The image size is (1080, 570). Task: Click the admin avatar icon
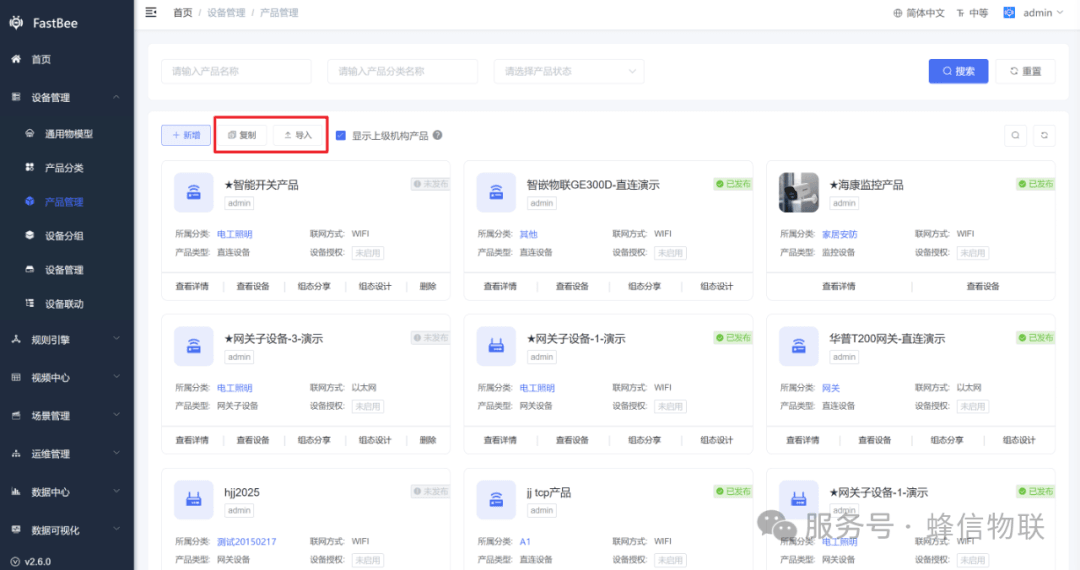tap(1009, 12)
